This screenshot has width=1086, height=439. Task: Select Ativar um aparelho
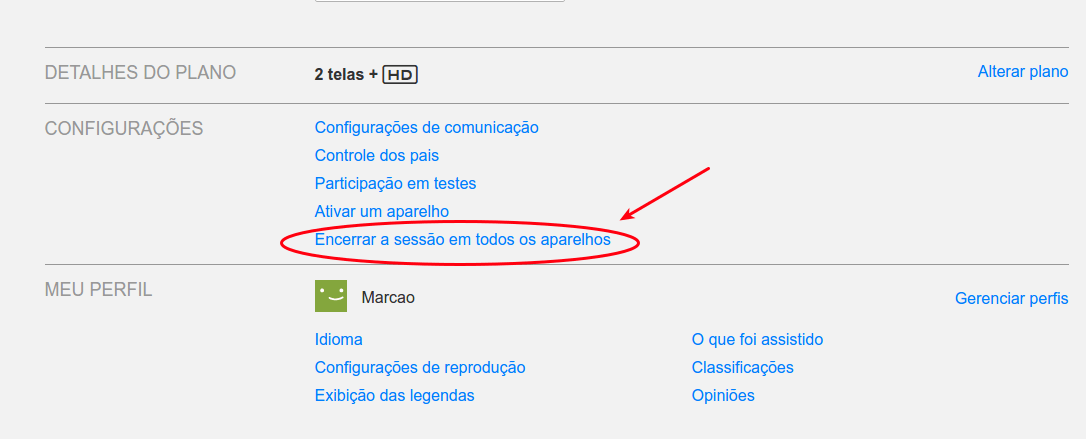(x=382, y=211)
